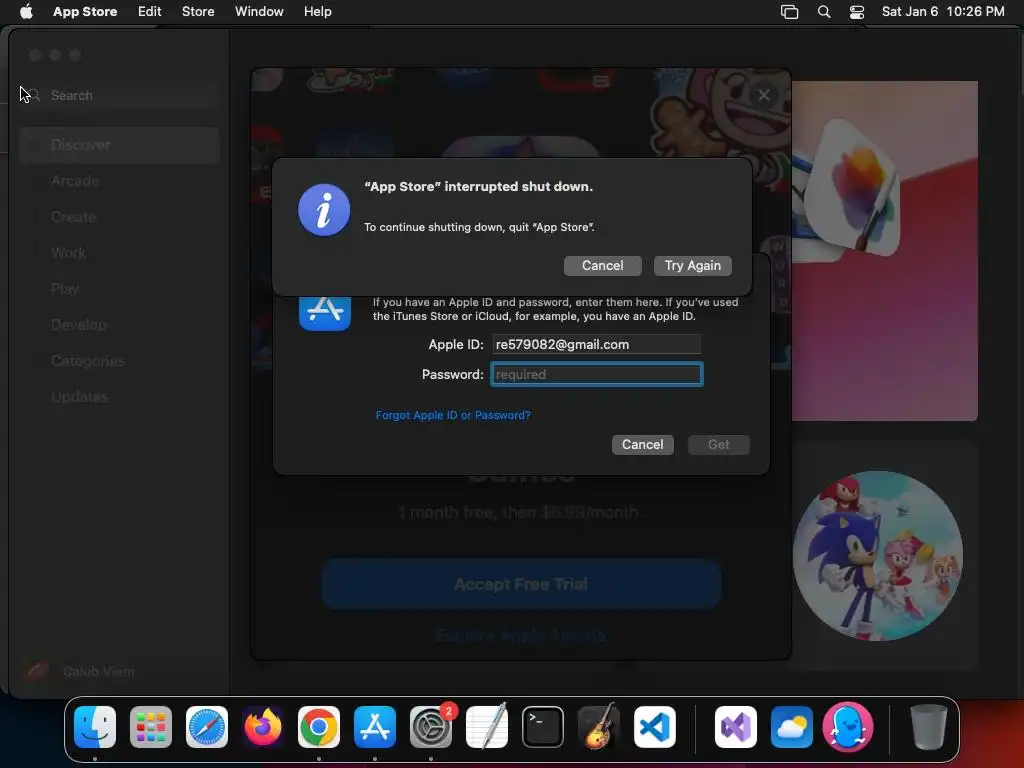1024x768 pixels.
Task: Open Calub Viem account in sidebar
Action: (x=82, y=671)
